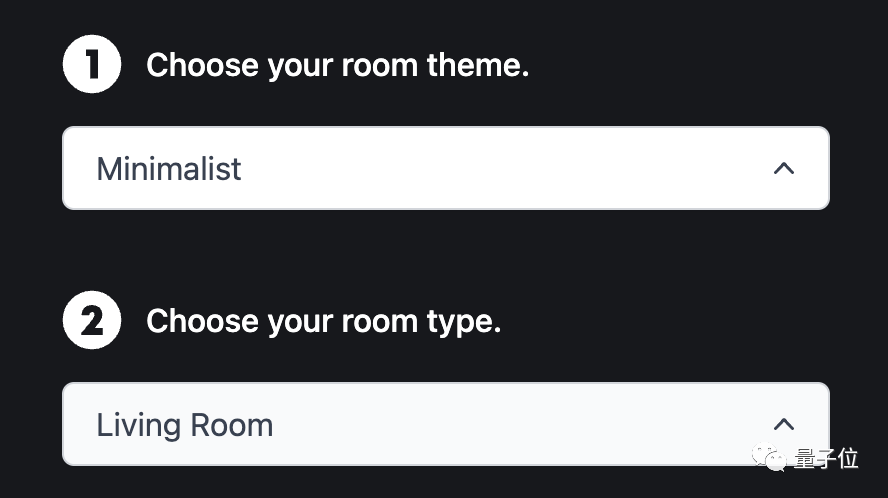Click the word 'Choose' in step 1 heading
This screenshot has width=888, height=498.
pyautogui.click(x=203, y=65)
